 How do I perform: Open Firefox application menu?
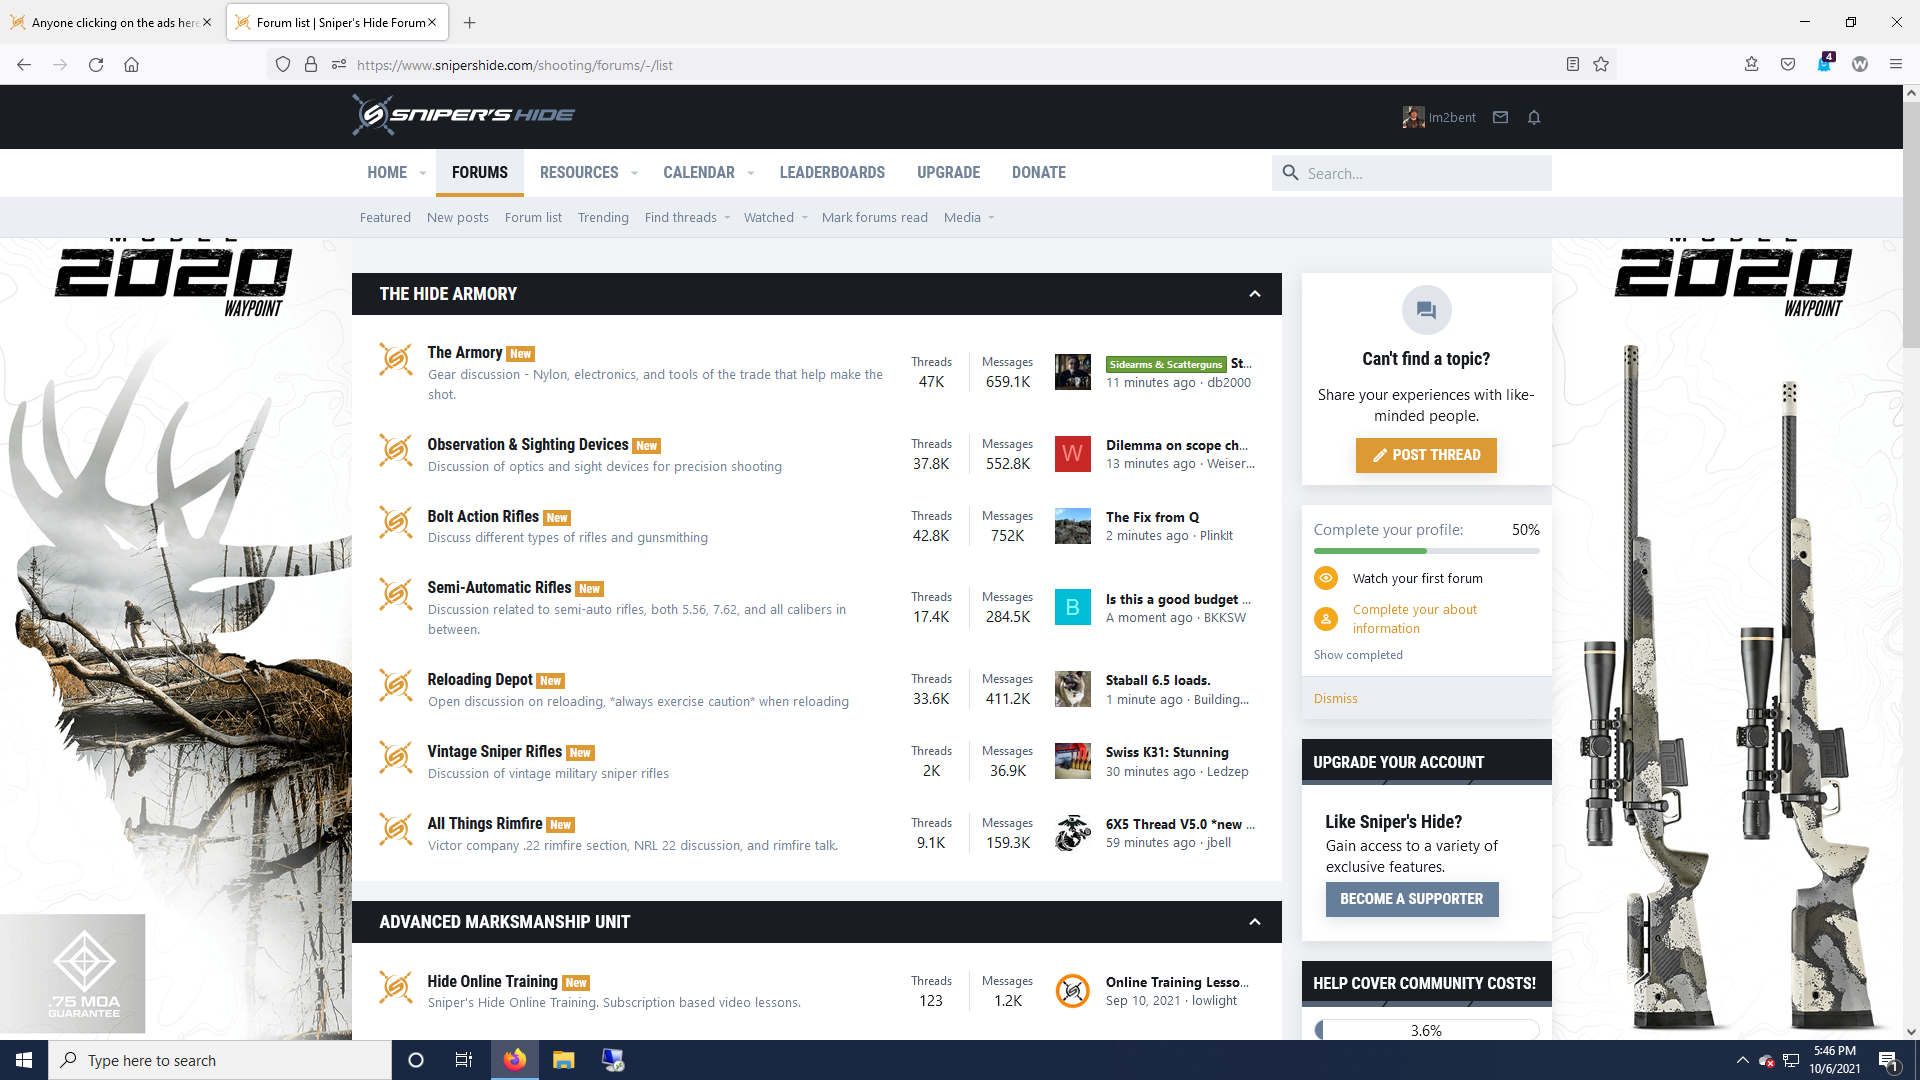[x=1896, y=65]
